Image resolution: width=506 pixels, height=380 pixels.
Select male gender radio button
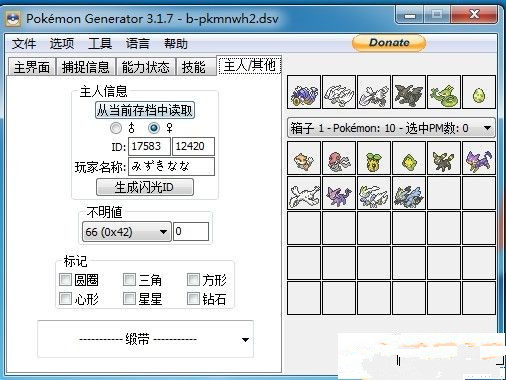[116, 128]
